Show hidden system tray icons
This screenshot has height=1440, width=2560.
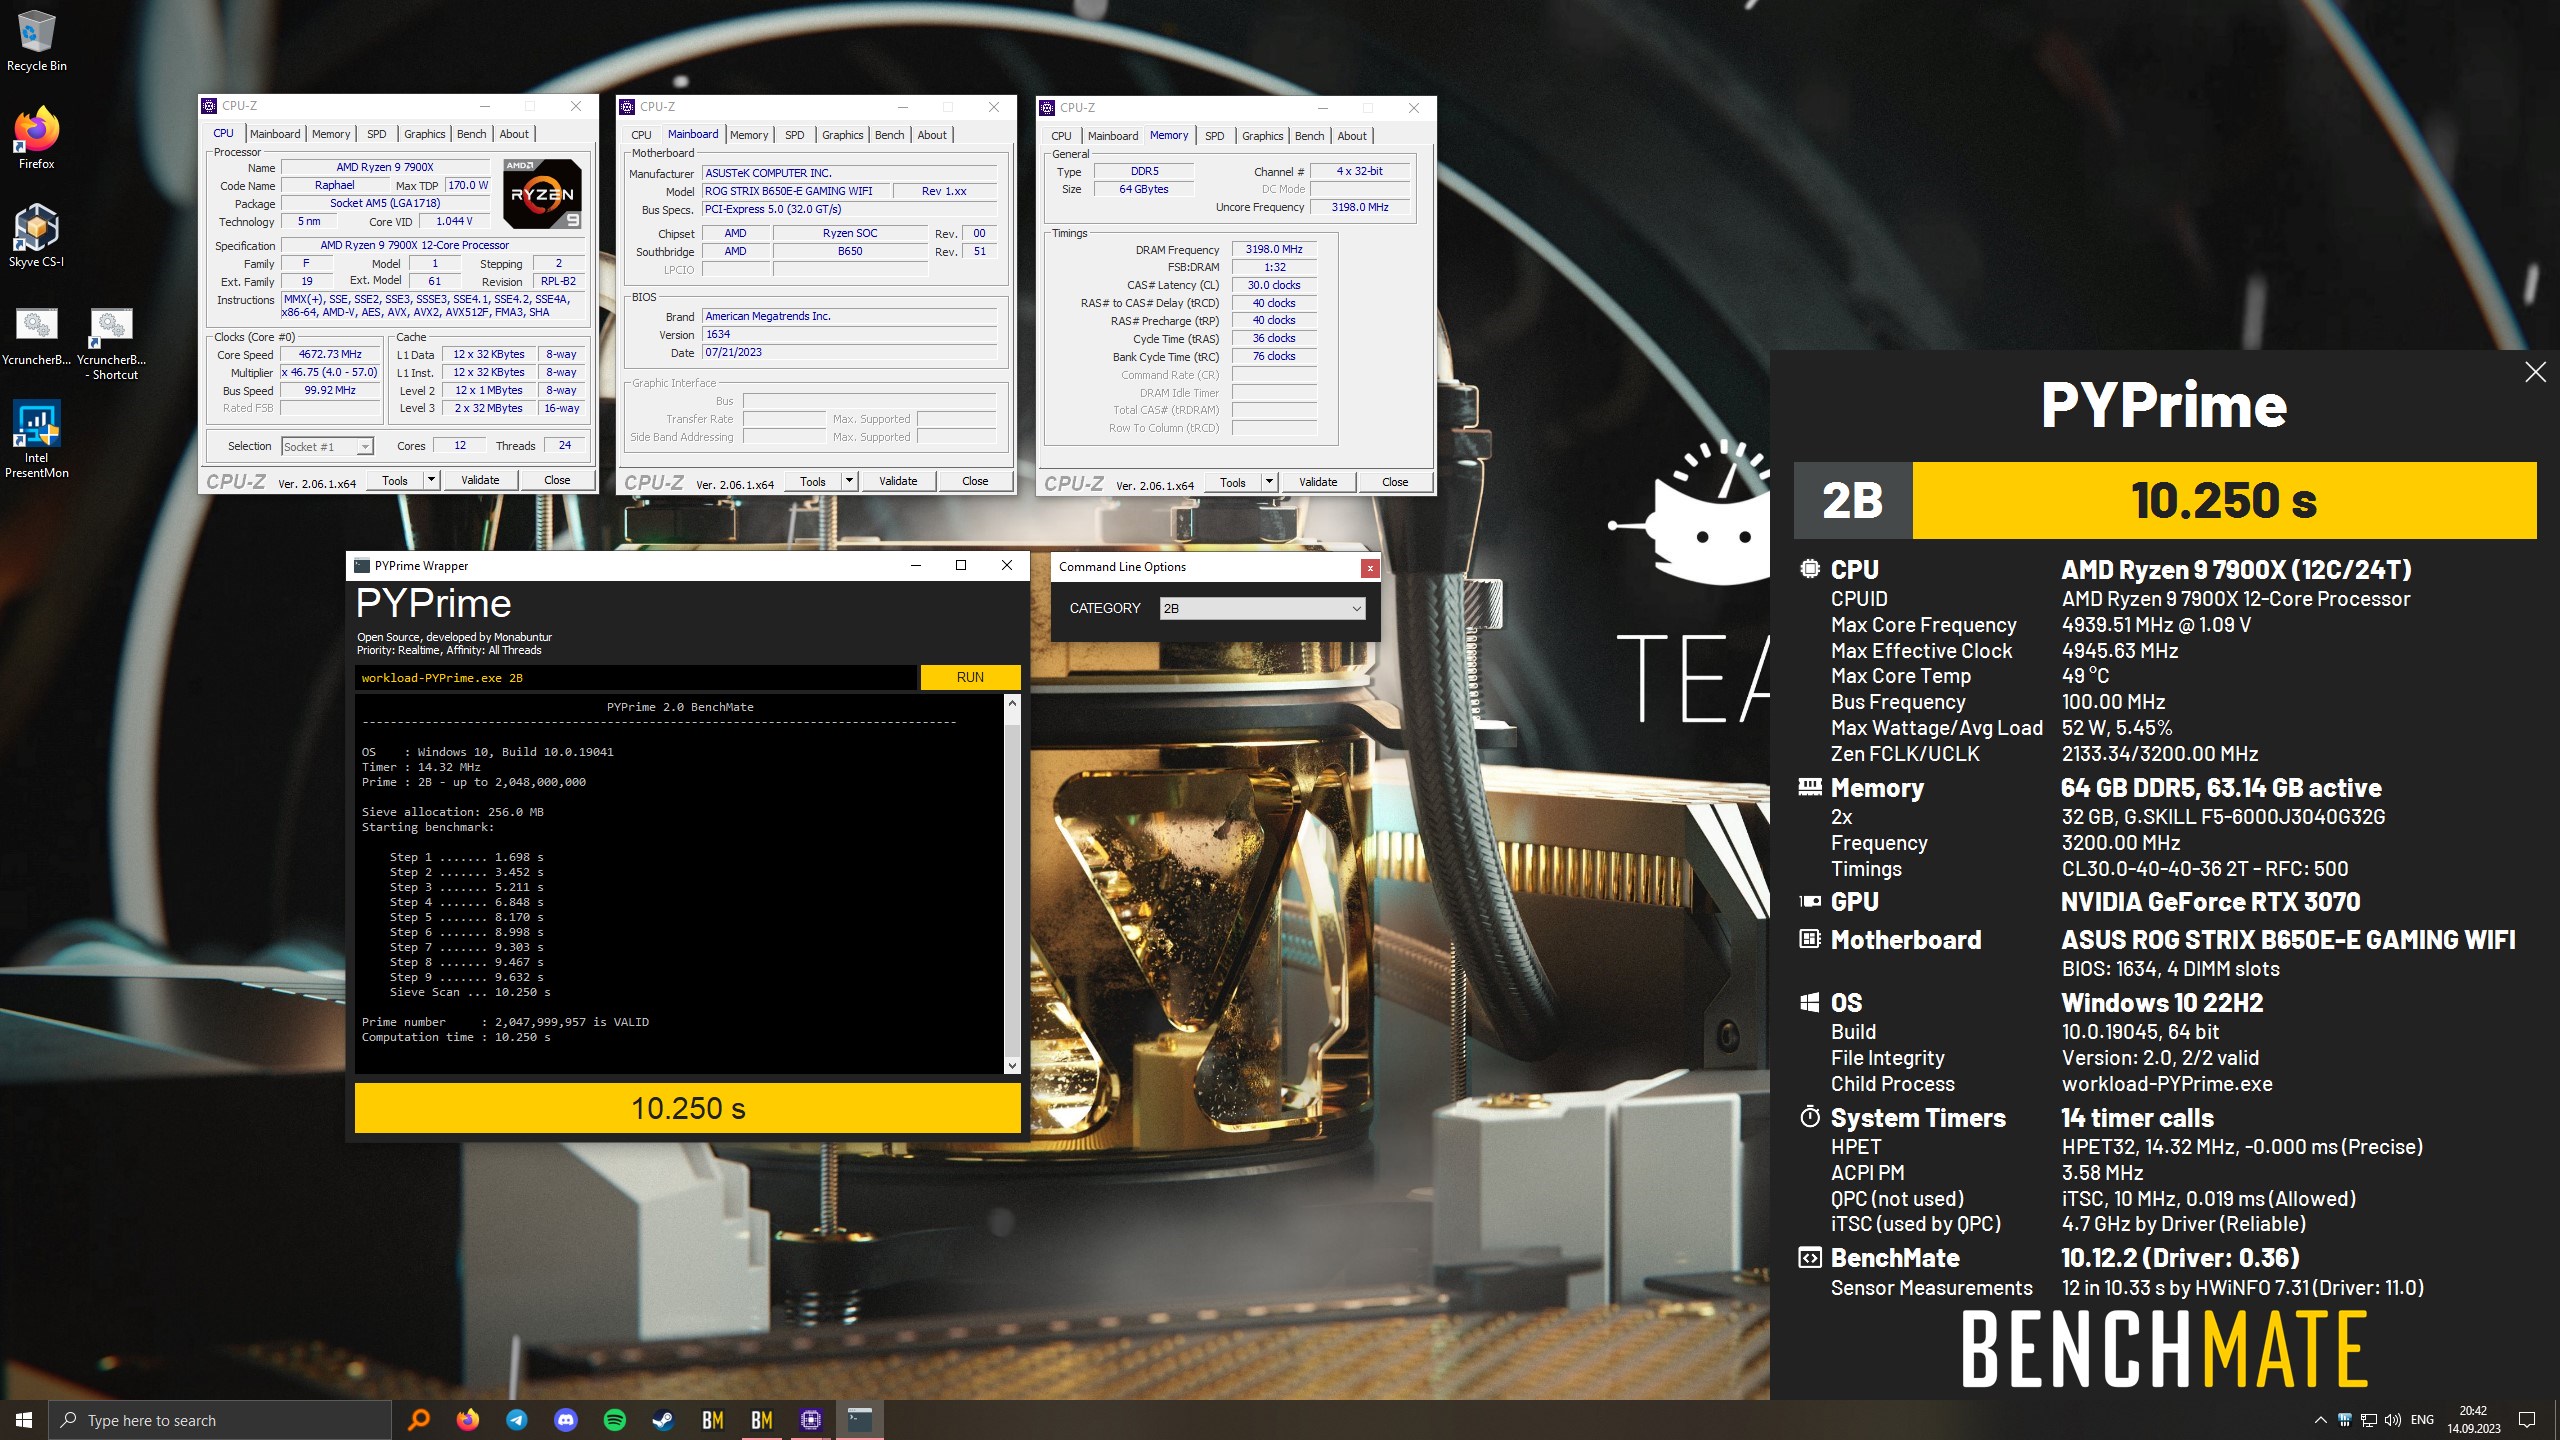[x=2320, y=1420]
